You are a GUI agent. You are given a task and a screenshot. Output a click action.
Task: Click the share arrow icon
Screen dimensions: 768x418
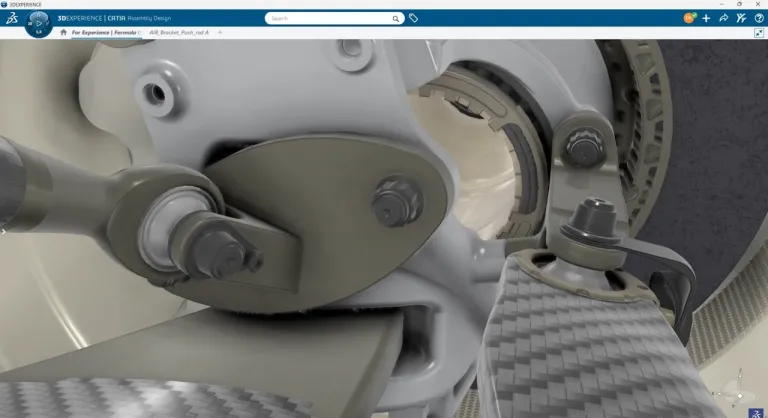click(x=723, y=18)
